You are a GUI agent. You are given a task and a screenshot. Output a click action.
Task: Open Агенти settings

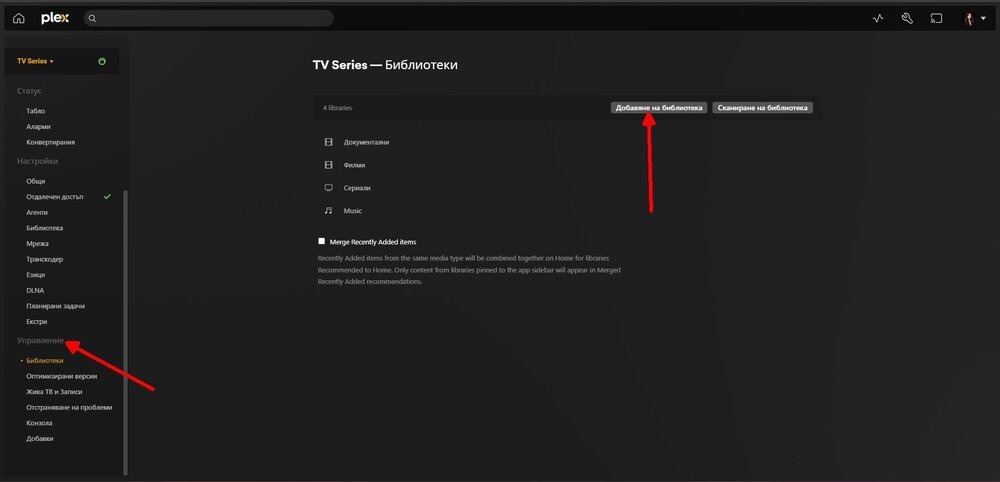pyautogui.click(x=37, y=212)
